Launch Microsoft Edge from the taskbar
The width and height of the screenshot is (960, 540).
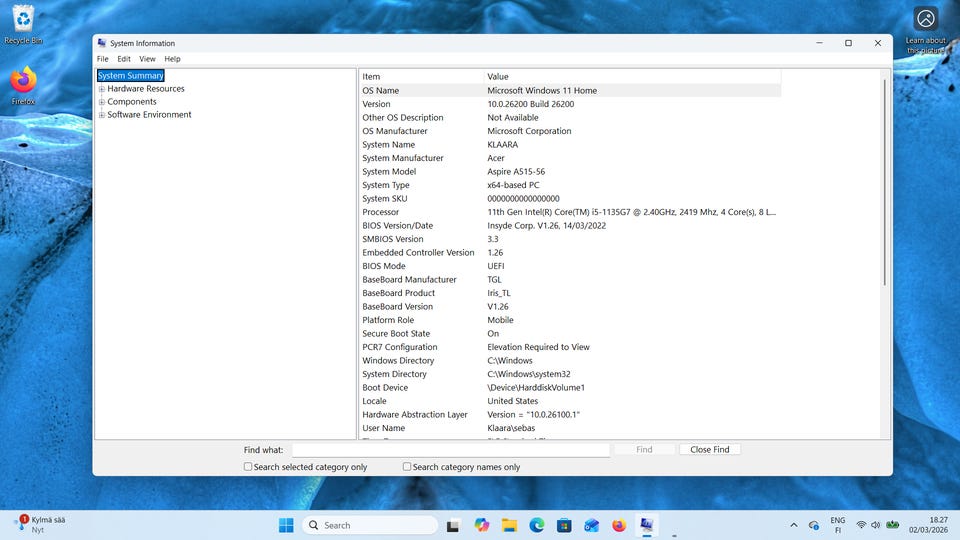pyautogui.click(x=536, y=525)
